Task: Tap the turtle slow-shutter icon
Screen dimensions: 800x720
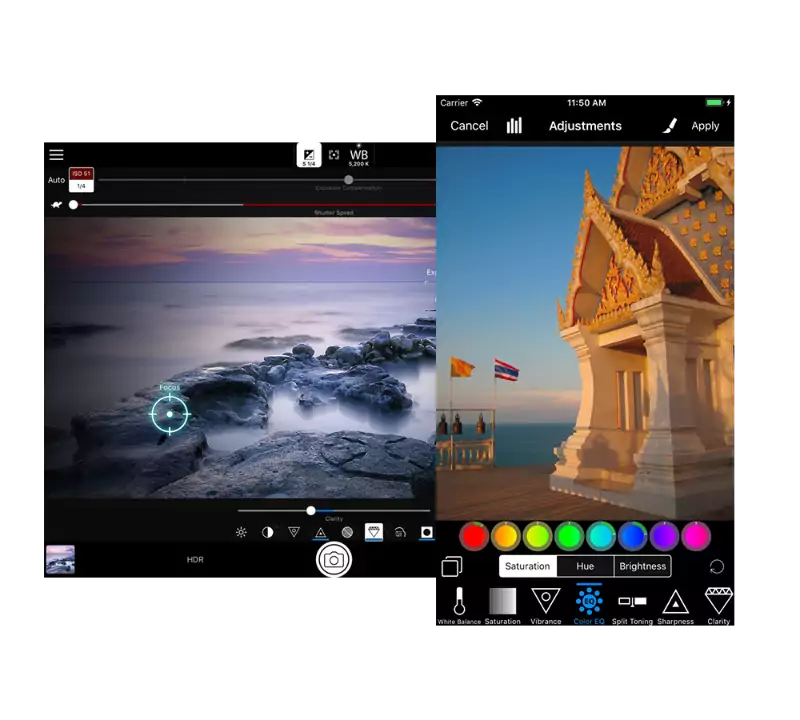Action: (57, 205)
